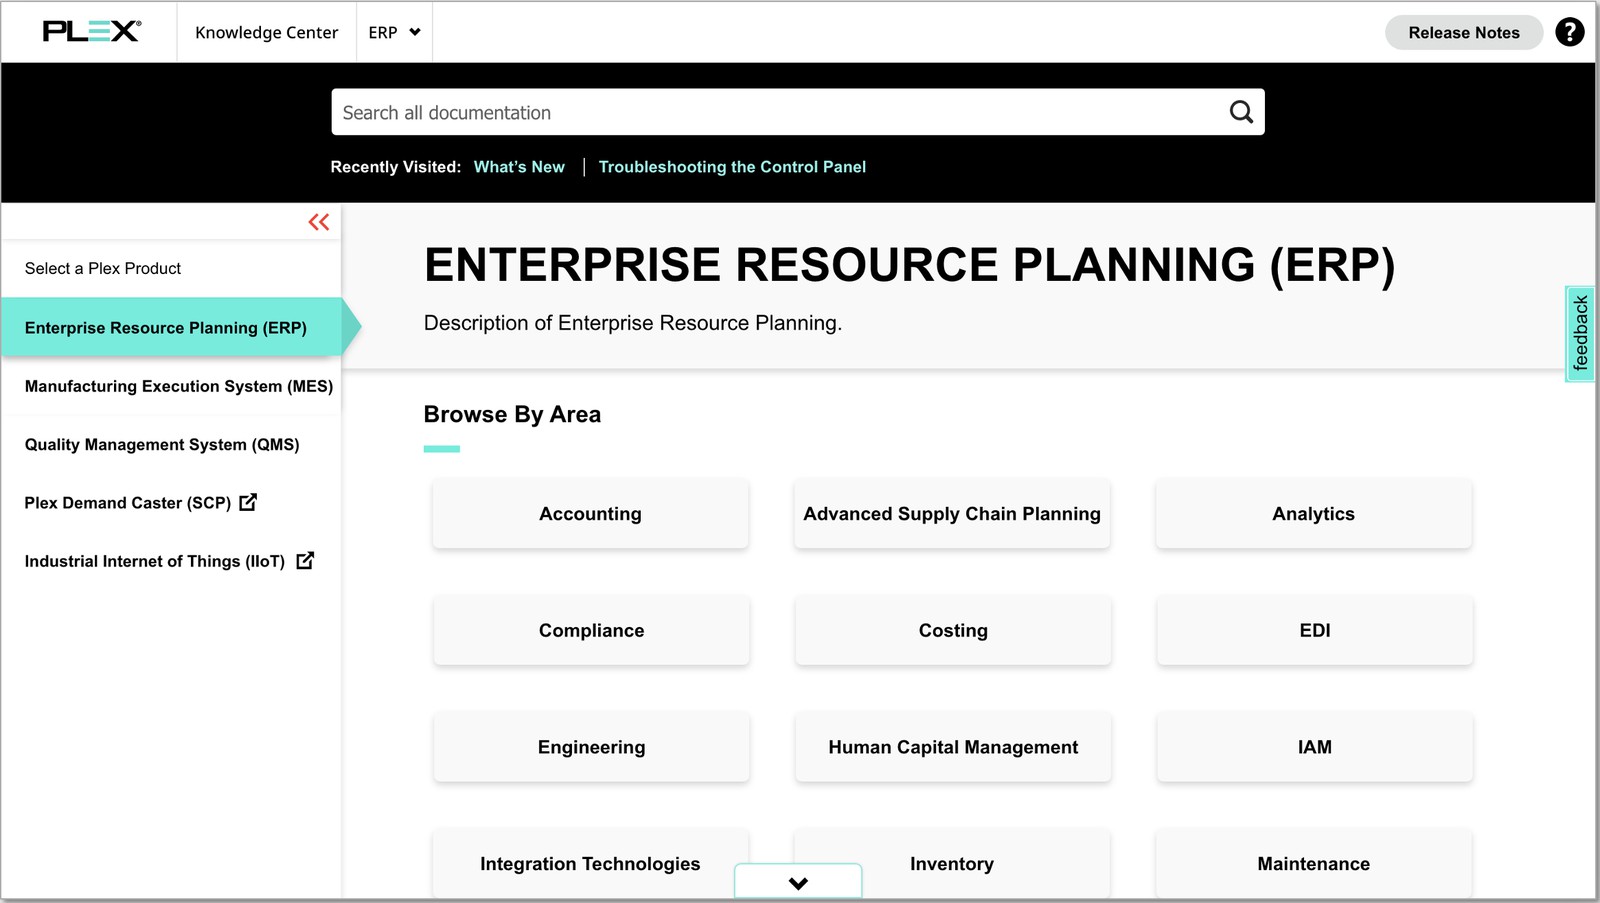Open Troubleshooting the Control Panel link

pos(732,167)
